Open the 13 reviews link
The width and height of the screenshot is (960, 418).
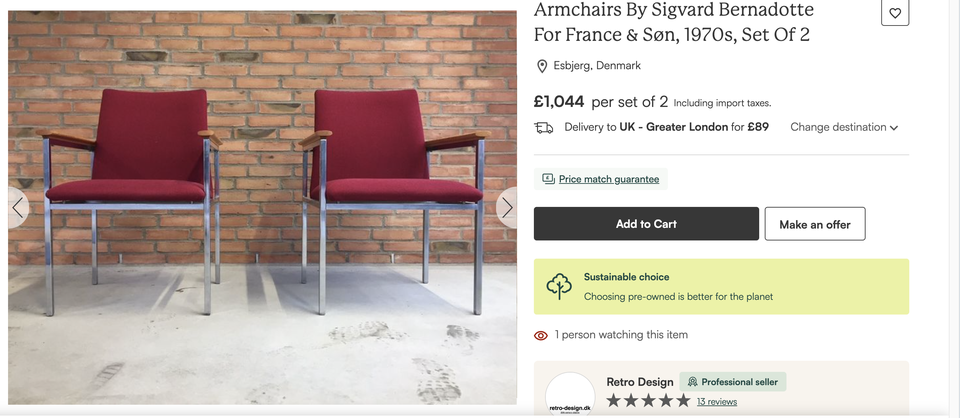[x=717, y=401]
